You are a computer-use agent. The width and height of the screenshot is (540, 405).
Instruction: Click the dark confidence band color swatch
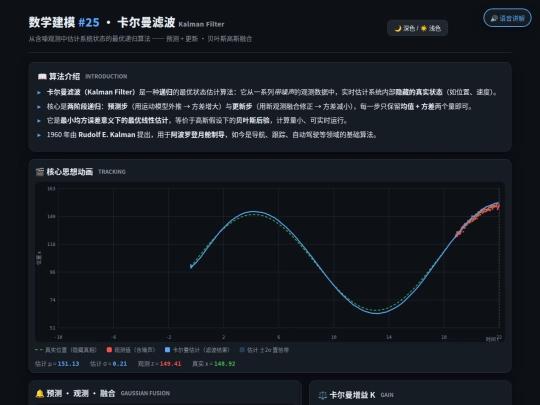tap(242, 350)
